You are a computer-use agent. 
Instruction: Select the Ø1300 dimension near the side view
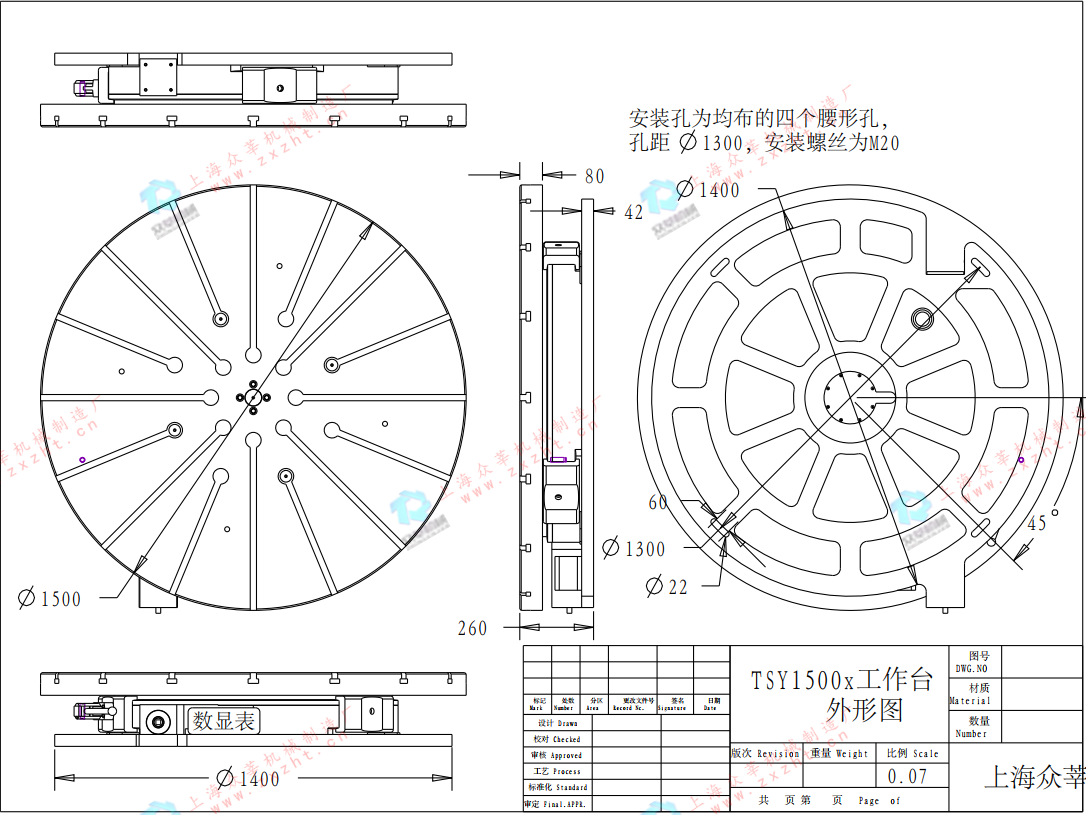[634, 548]
